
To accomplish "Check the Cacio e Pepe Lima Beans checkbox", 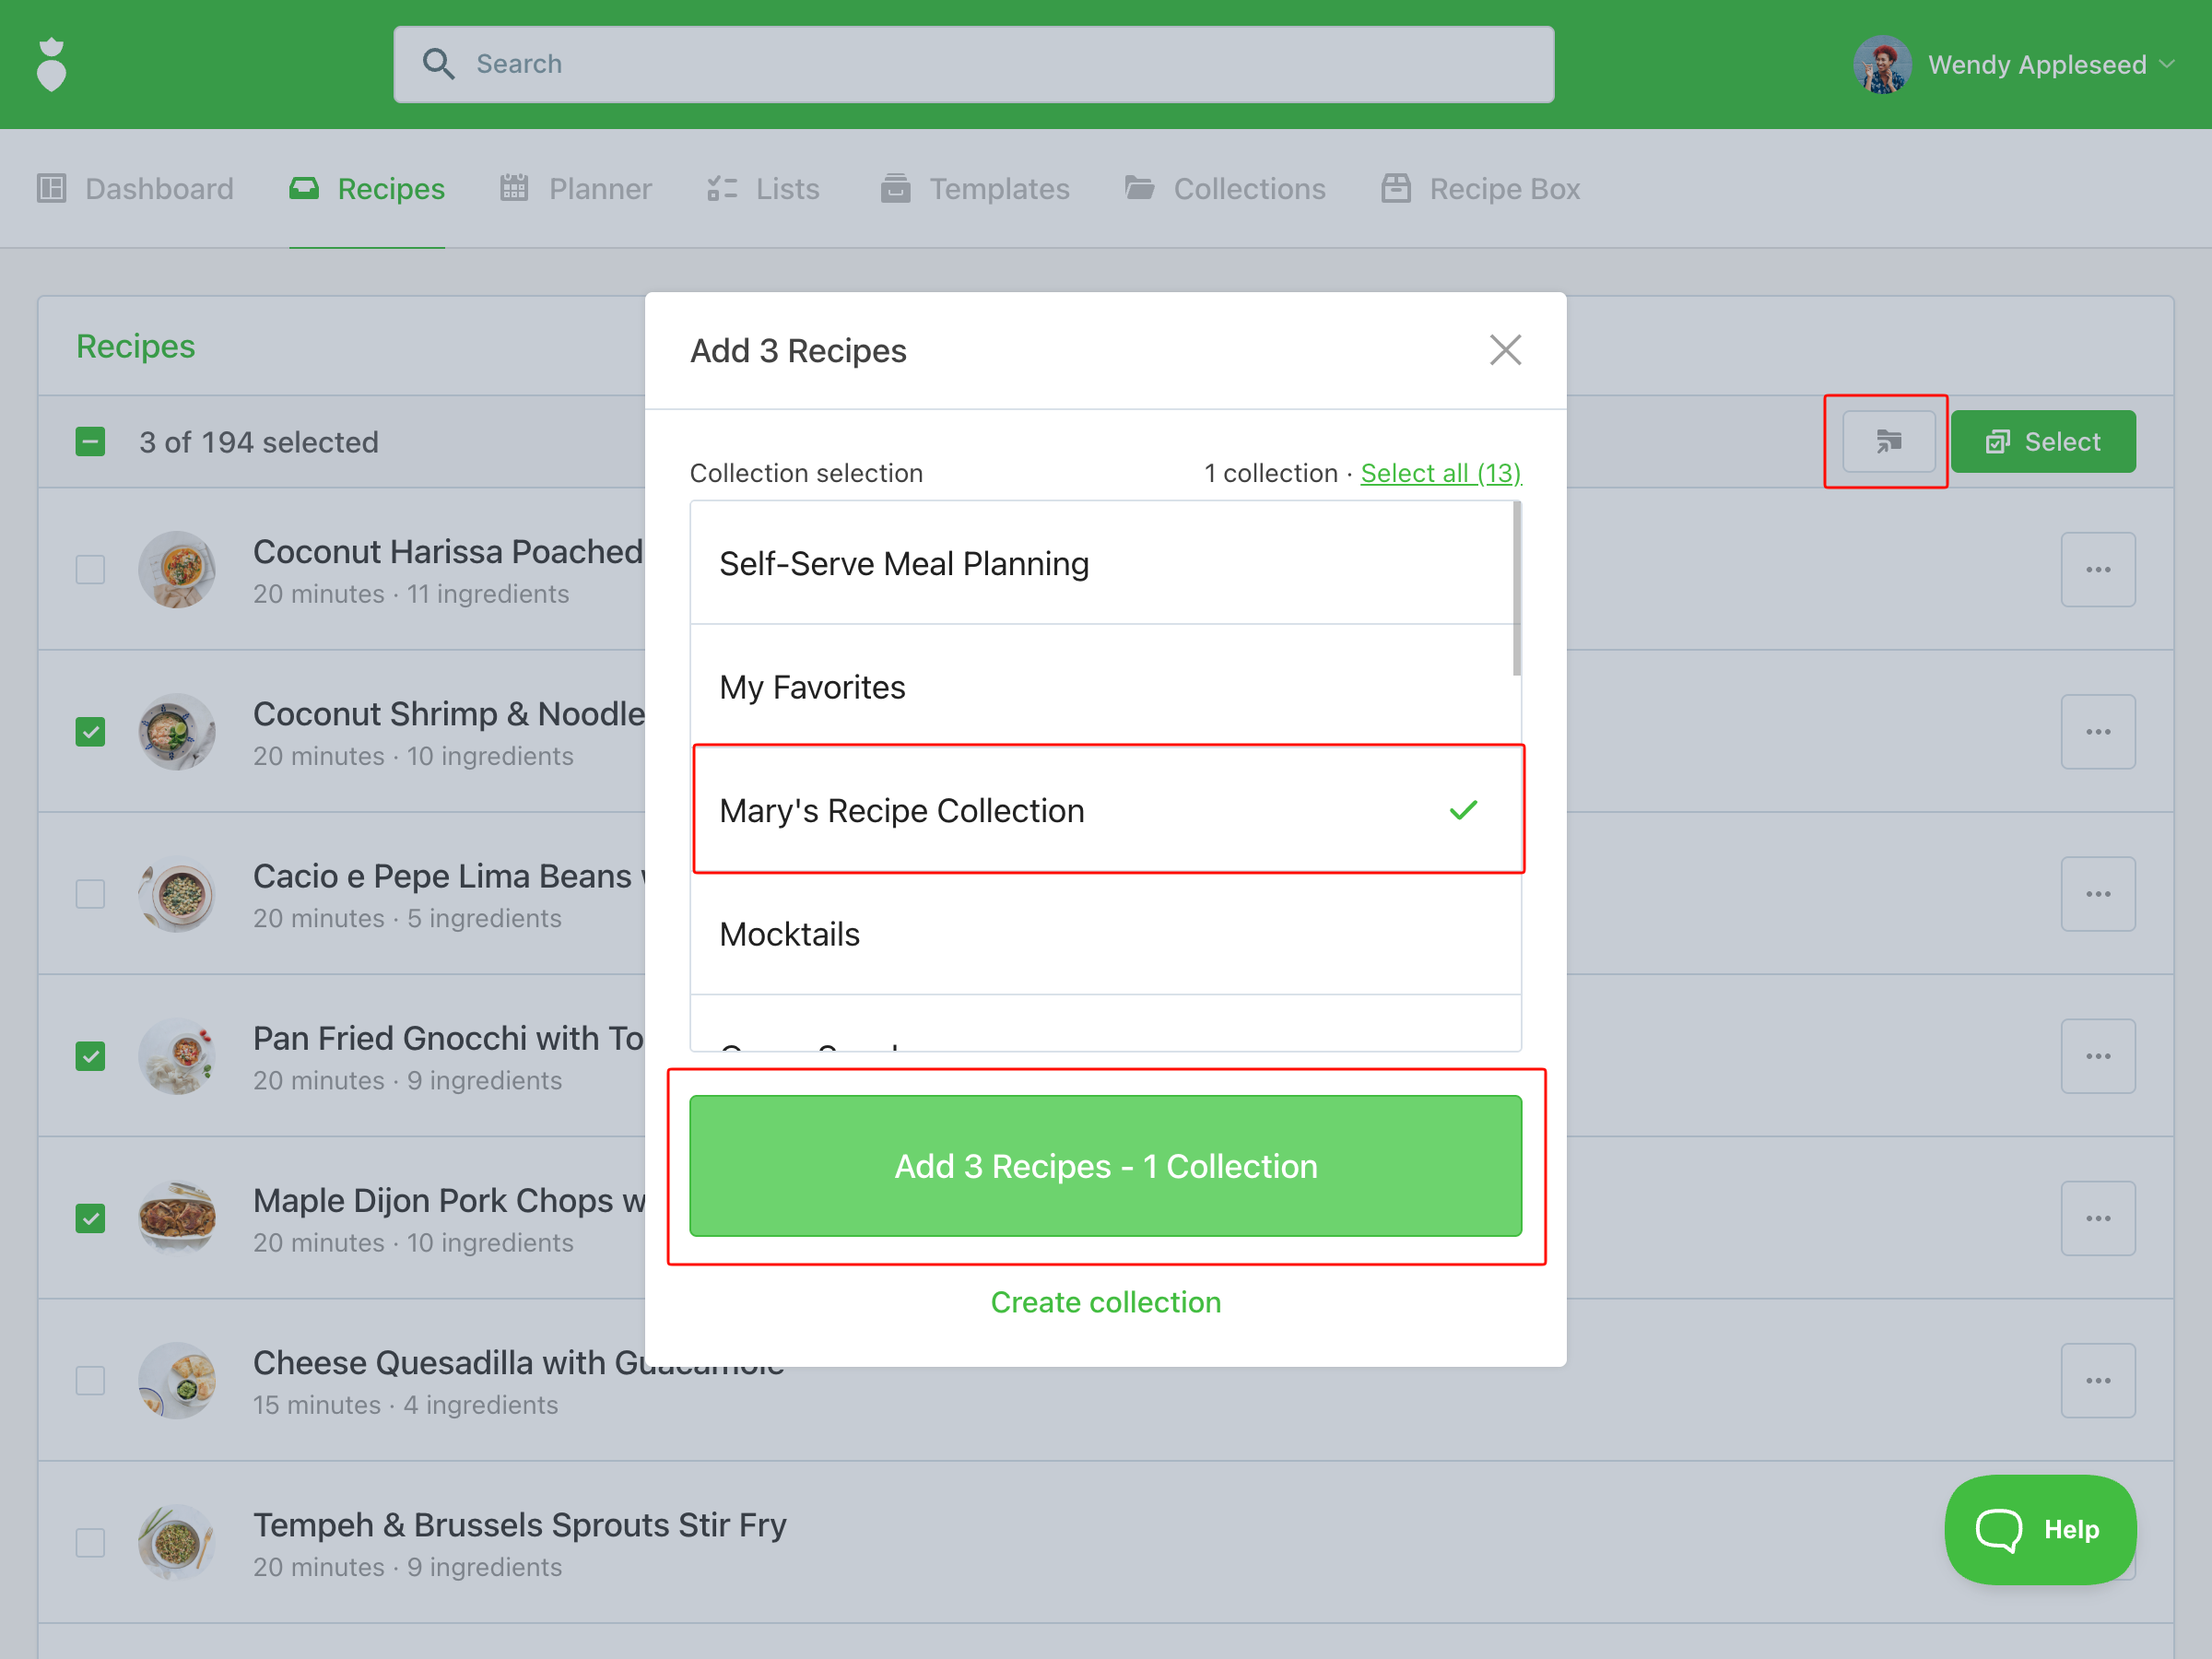I will click(91, 894).
